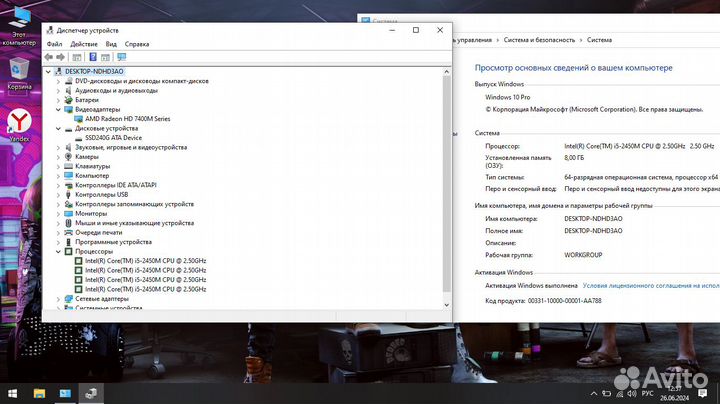Click the volume speaker tray icon
This screenshot has width=720, height=404.
click(632, 393)
